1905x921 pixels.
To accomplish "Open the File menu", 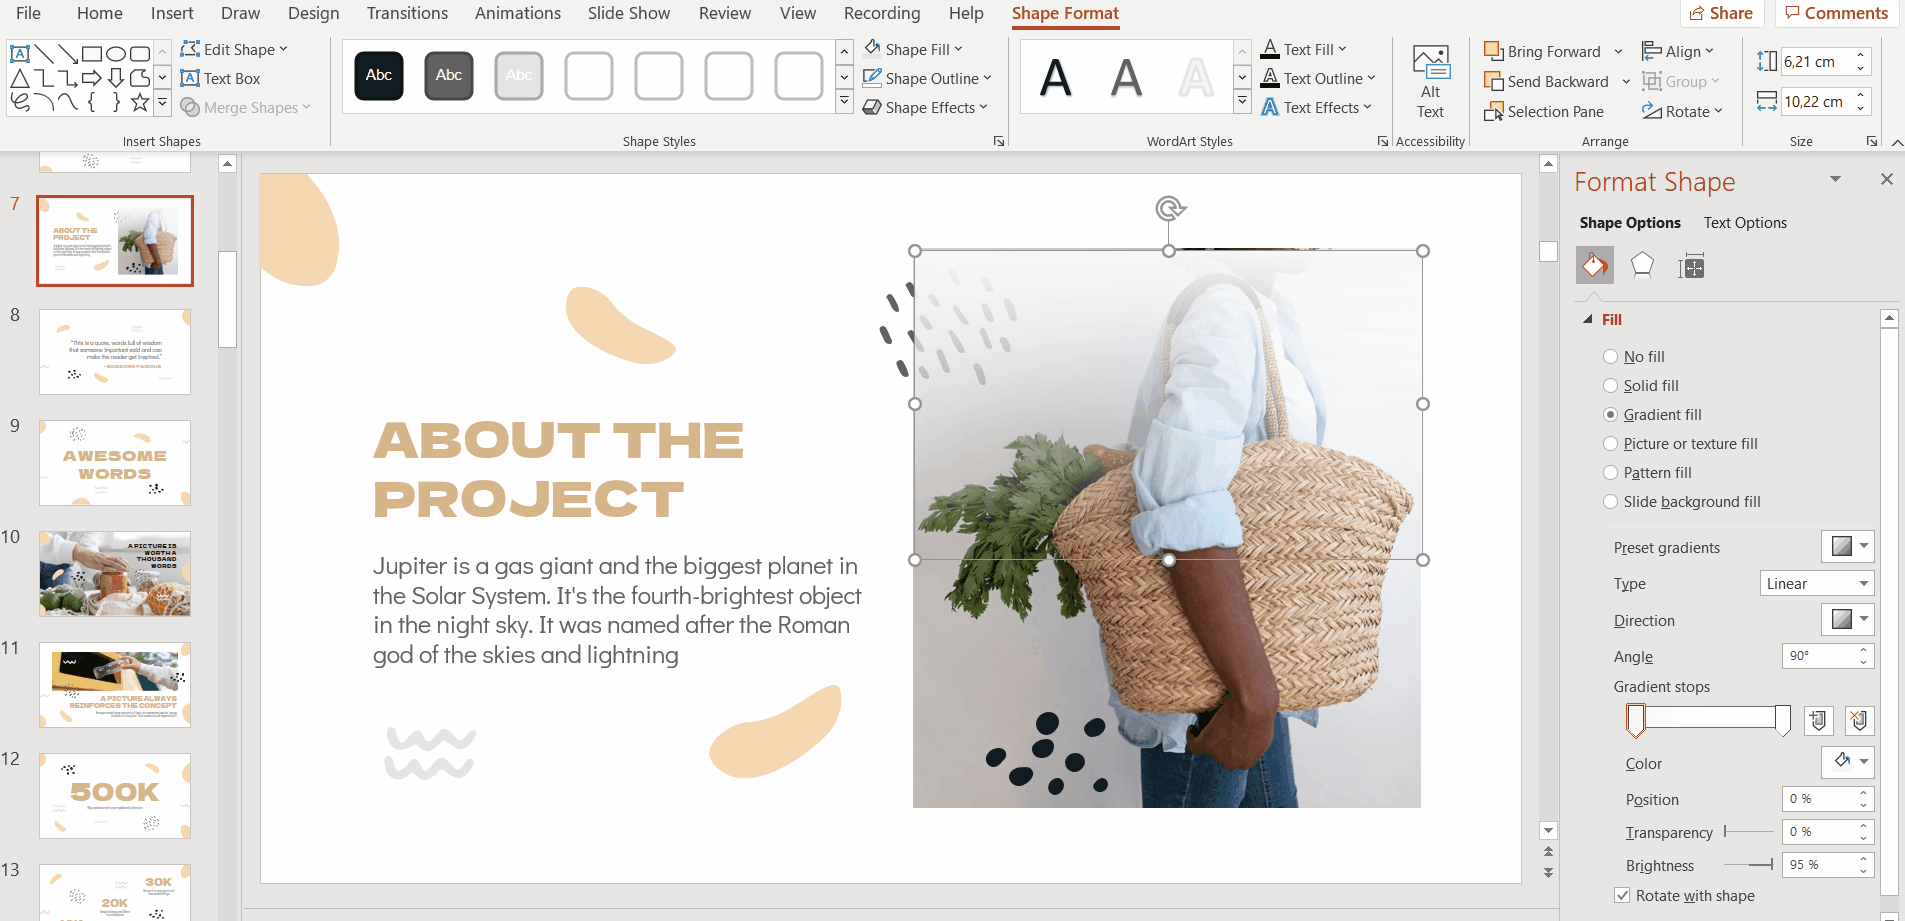I will [x=28, y=13].
